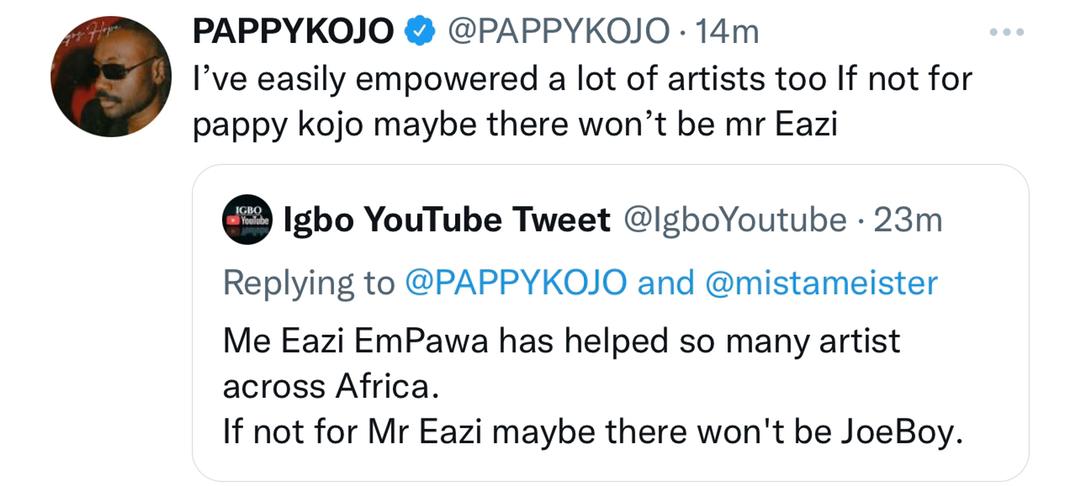Screen dimensions: 1080x486
Task: Click @PAPPYKOJO in the Replying to line
Action: point(515,284)
